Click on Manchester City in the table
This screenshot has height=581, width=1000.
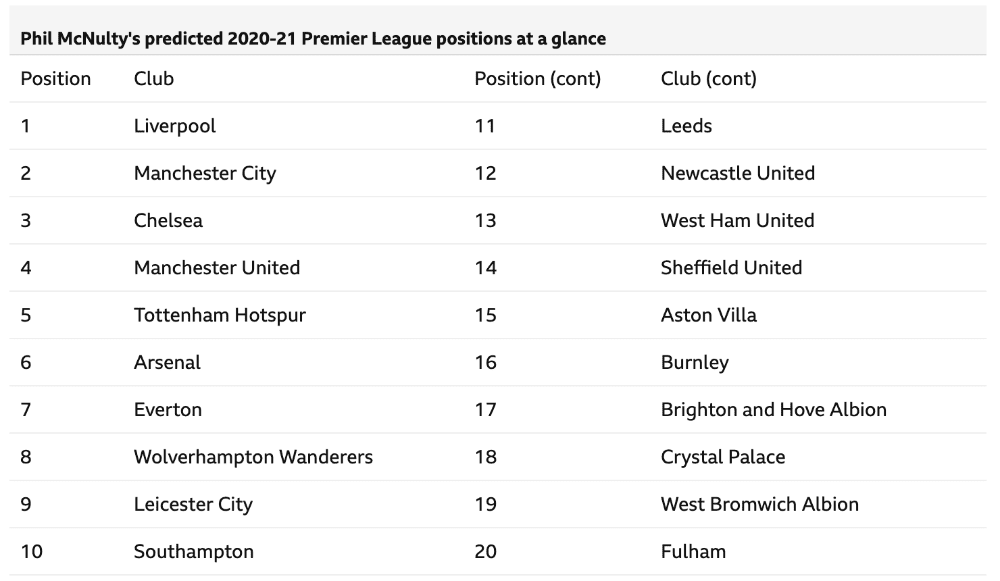(x=205, y=173)
